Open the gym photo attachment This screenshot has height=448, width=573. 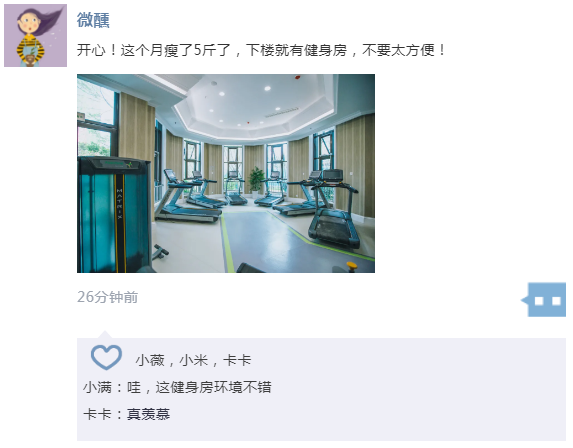226,174
